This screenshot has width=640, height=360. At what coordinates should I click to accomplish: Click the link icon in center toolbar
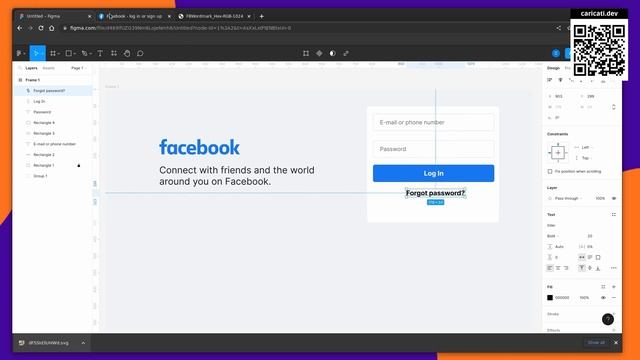click(346, 53)
